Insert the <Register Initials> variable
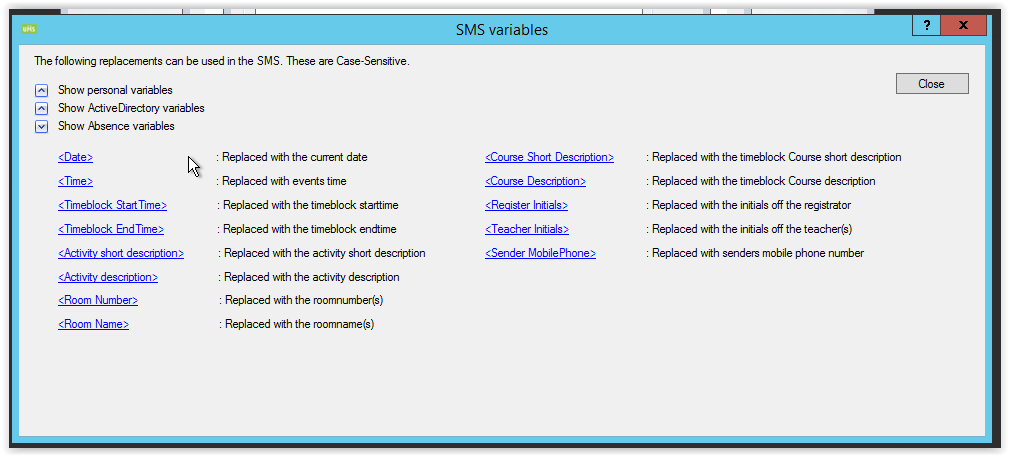Viewport: 1009px width, 456px height. coord(526,206)
